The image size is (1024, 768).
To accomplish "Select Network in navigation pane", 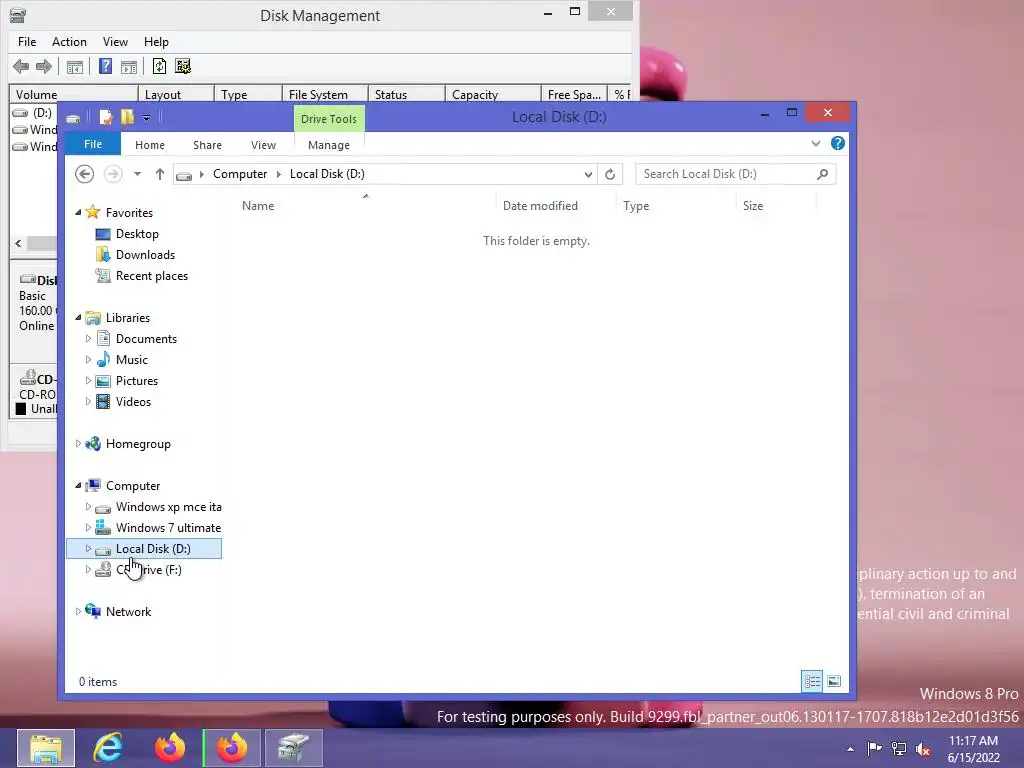I will [128, 612].
